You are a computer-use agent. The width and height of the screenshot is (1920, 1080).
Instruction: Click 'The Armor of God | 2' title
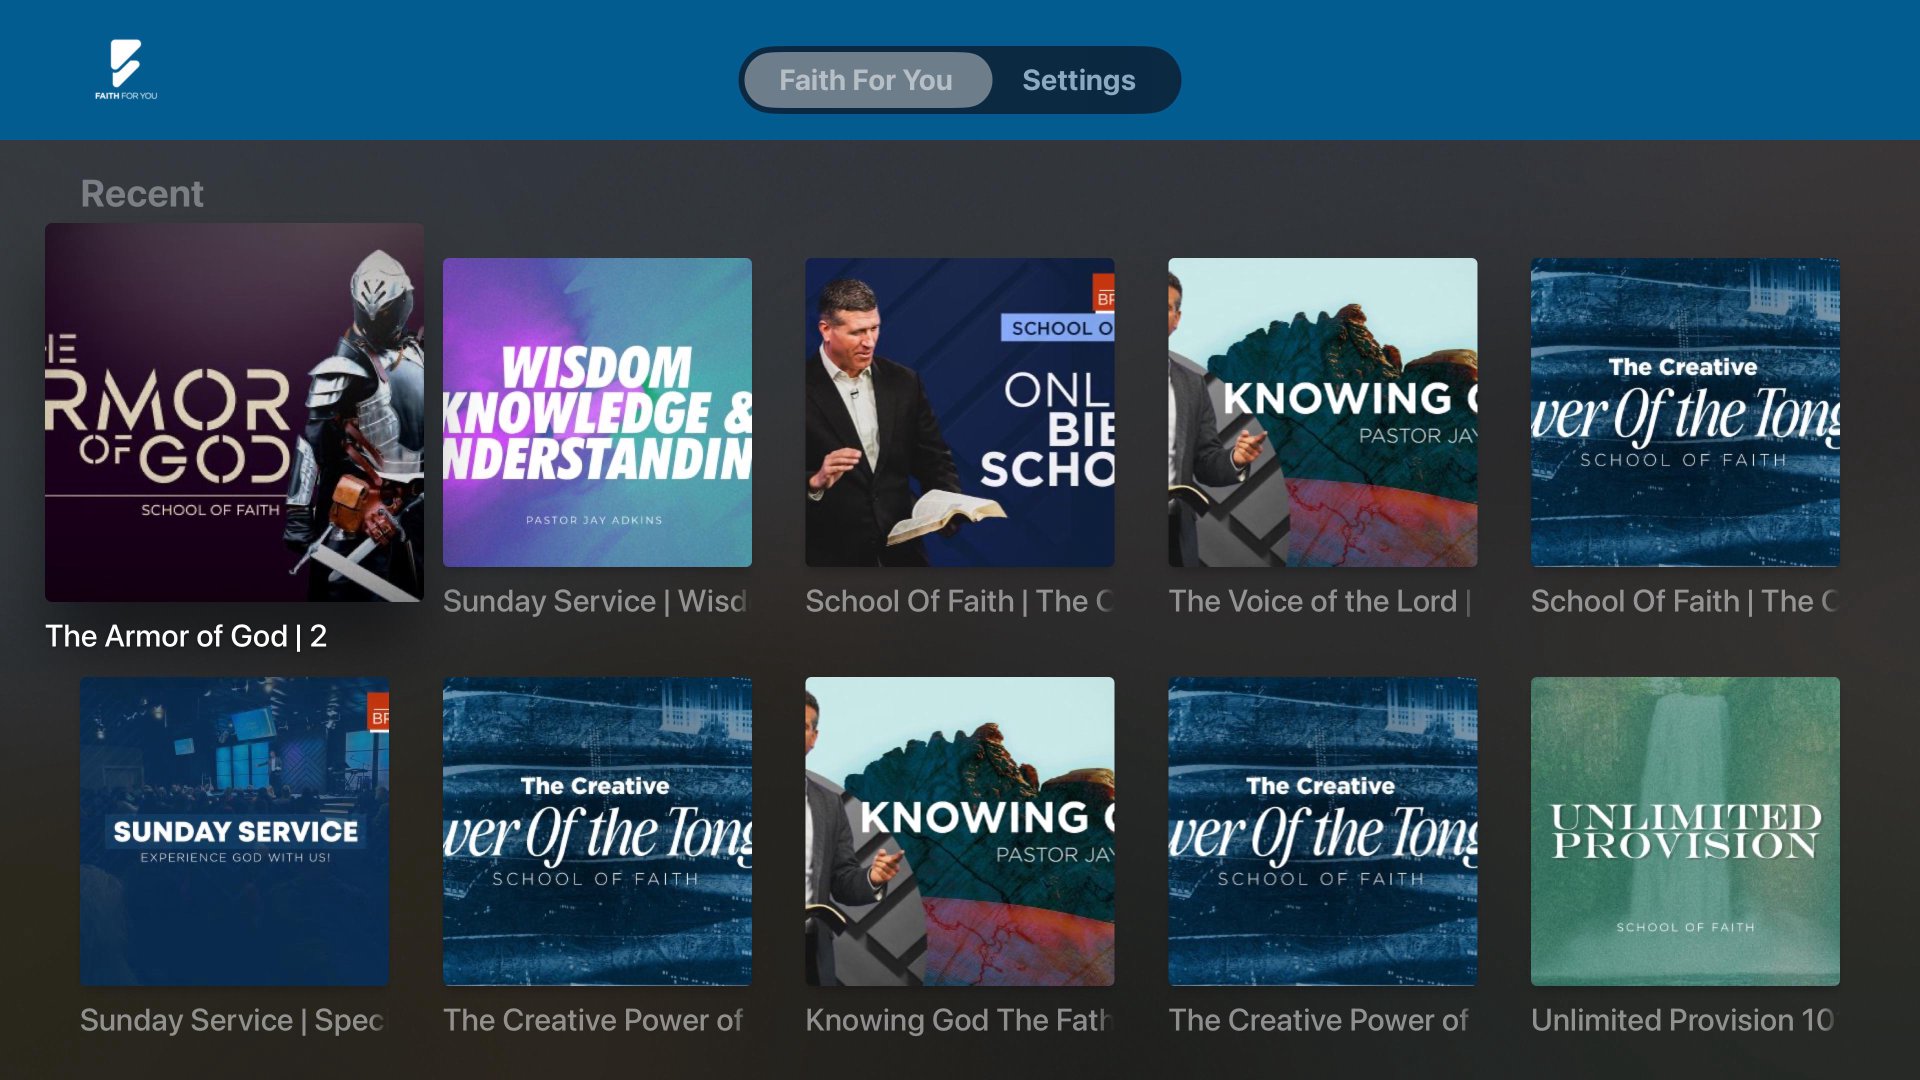click(186, 636)
